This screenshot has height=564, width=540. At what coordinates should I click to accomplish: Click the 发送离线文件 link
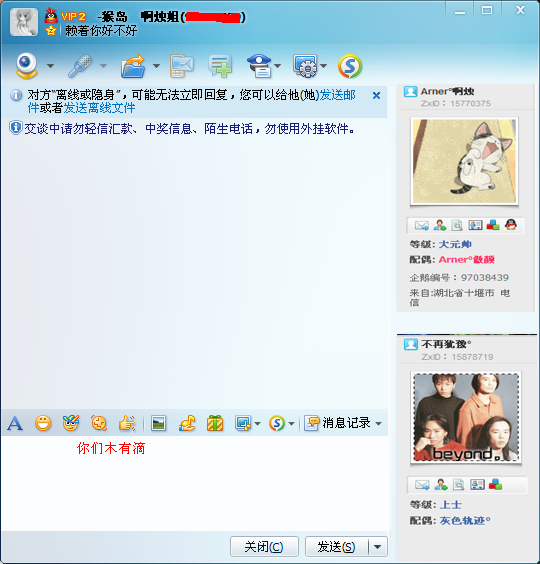(99, 108)
